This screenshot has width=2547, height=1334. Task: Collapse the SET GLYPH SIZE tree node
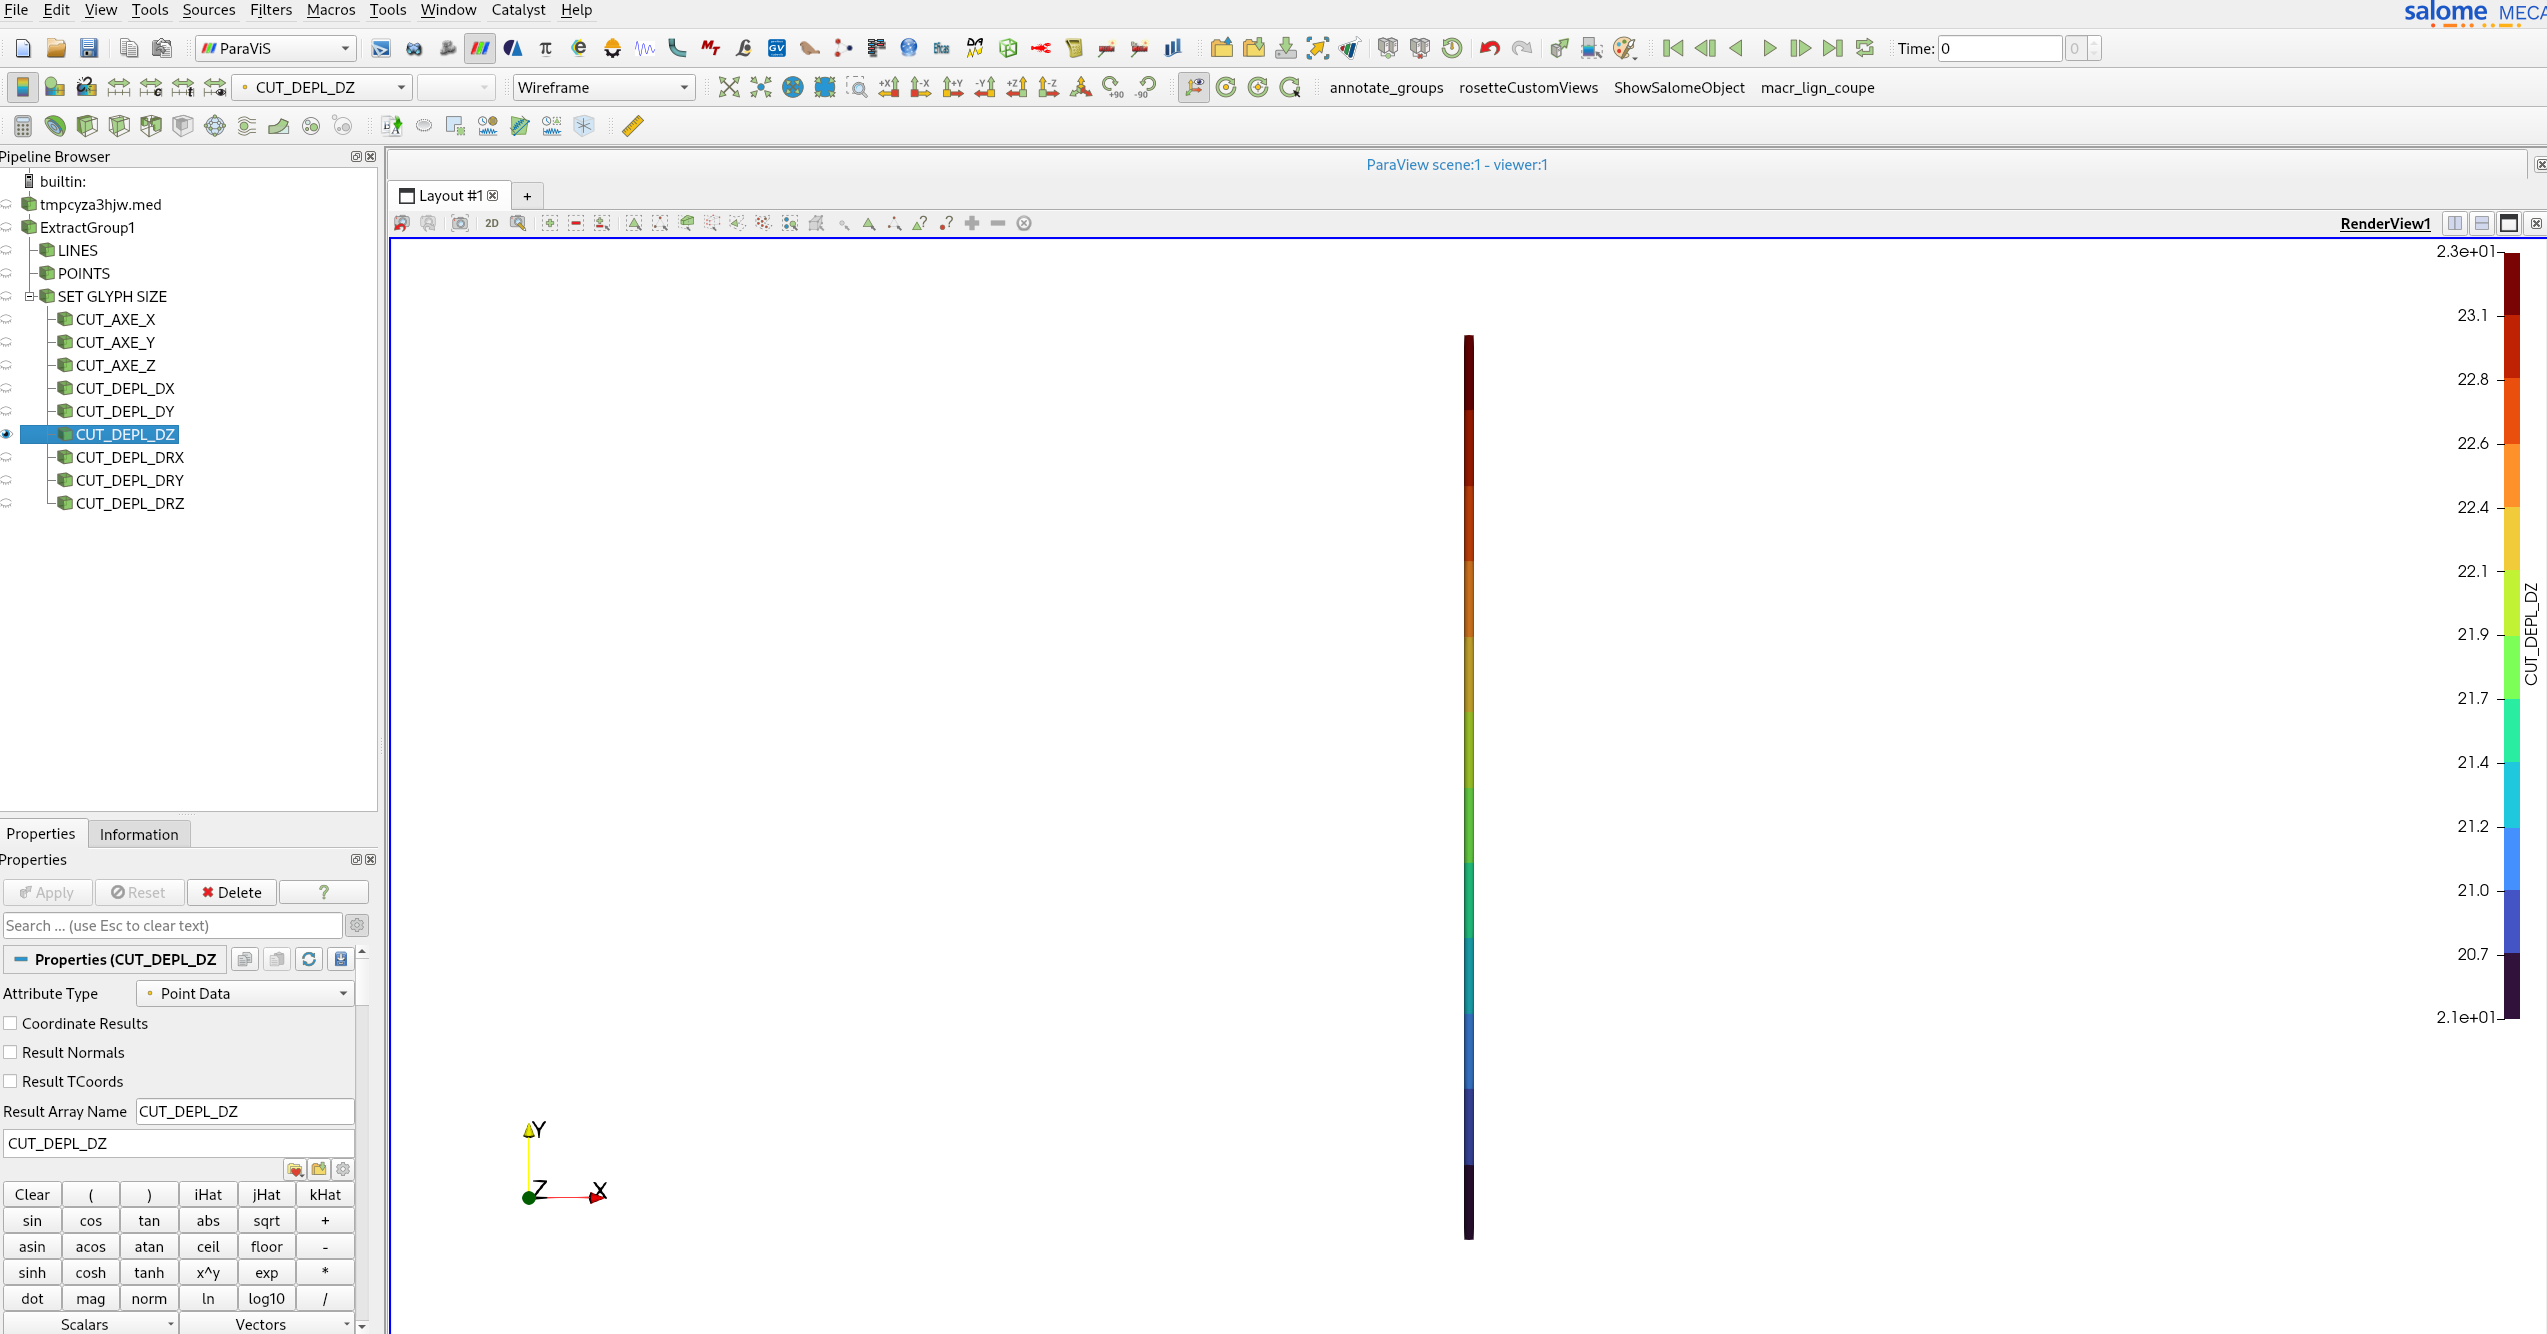[30, 296]
